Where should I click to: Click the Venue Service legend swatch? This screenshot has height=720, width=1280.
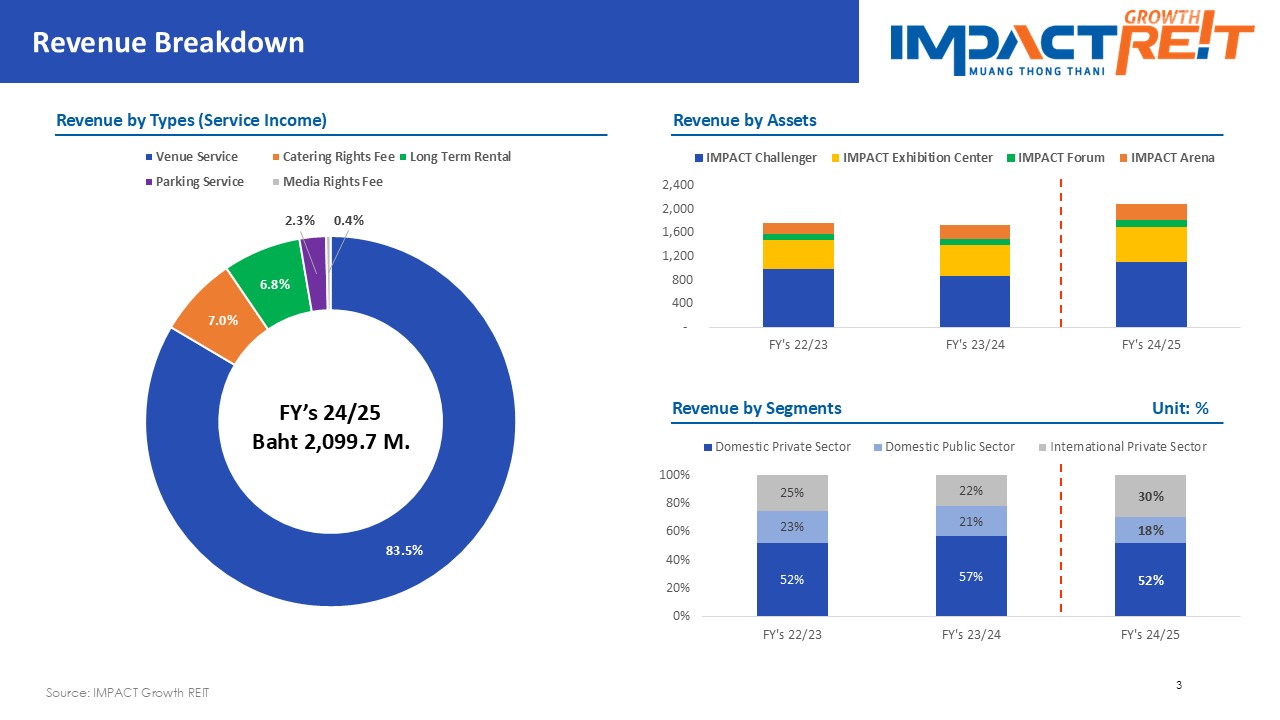[150, 157]
